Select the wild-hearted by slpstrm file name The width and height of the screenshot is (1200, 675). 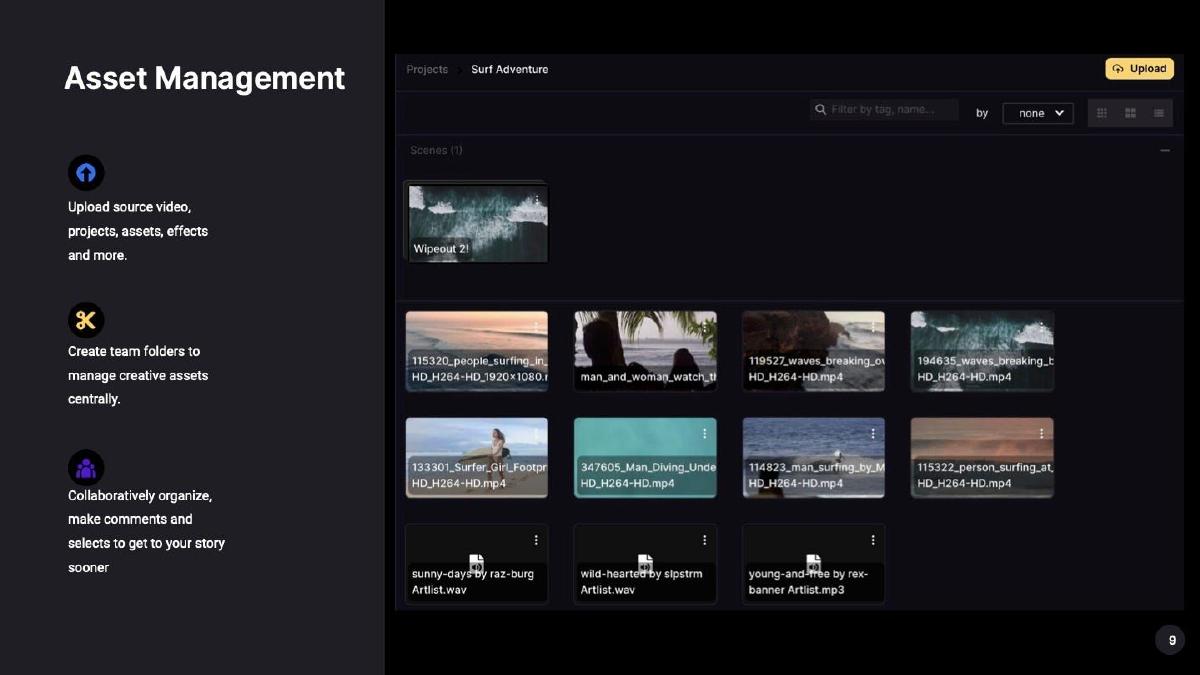point(641,582)
